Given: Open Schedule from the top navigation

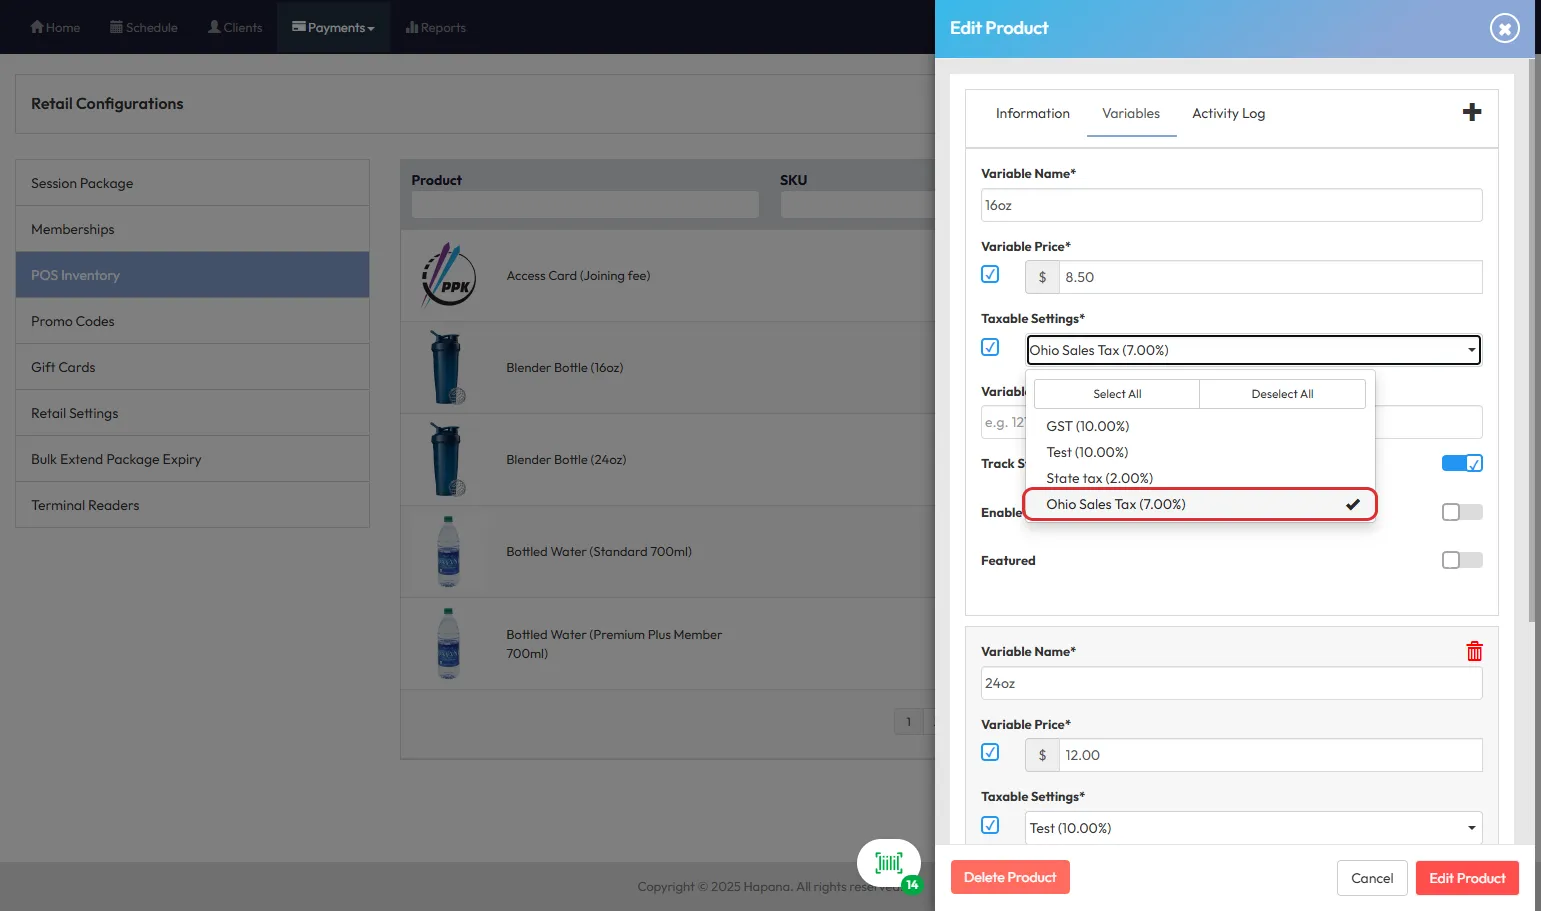Looking at the screenshot, I should coord(143,28).
